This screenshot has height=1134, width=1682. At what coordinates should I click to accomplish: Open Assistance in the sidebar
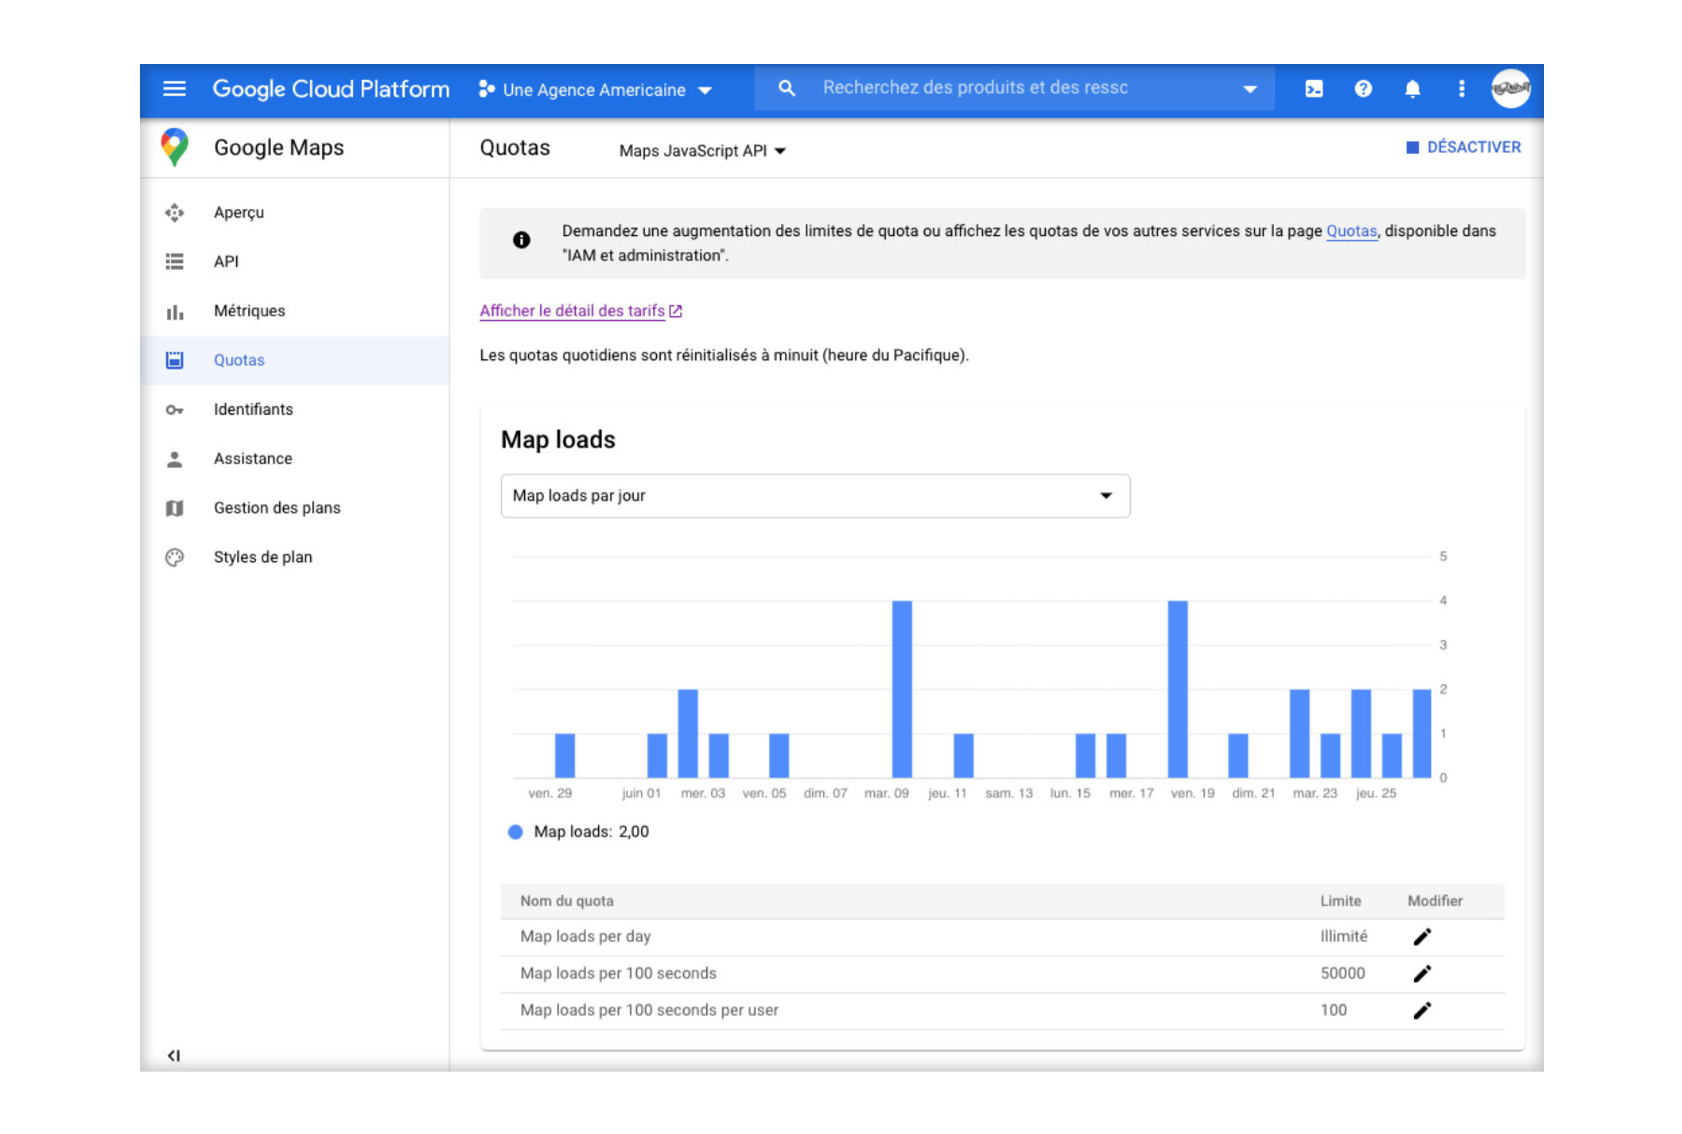tap(253, 459)
